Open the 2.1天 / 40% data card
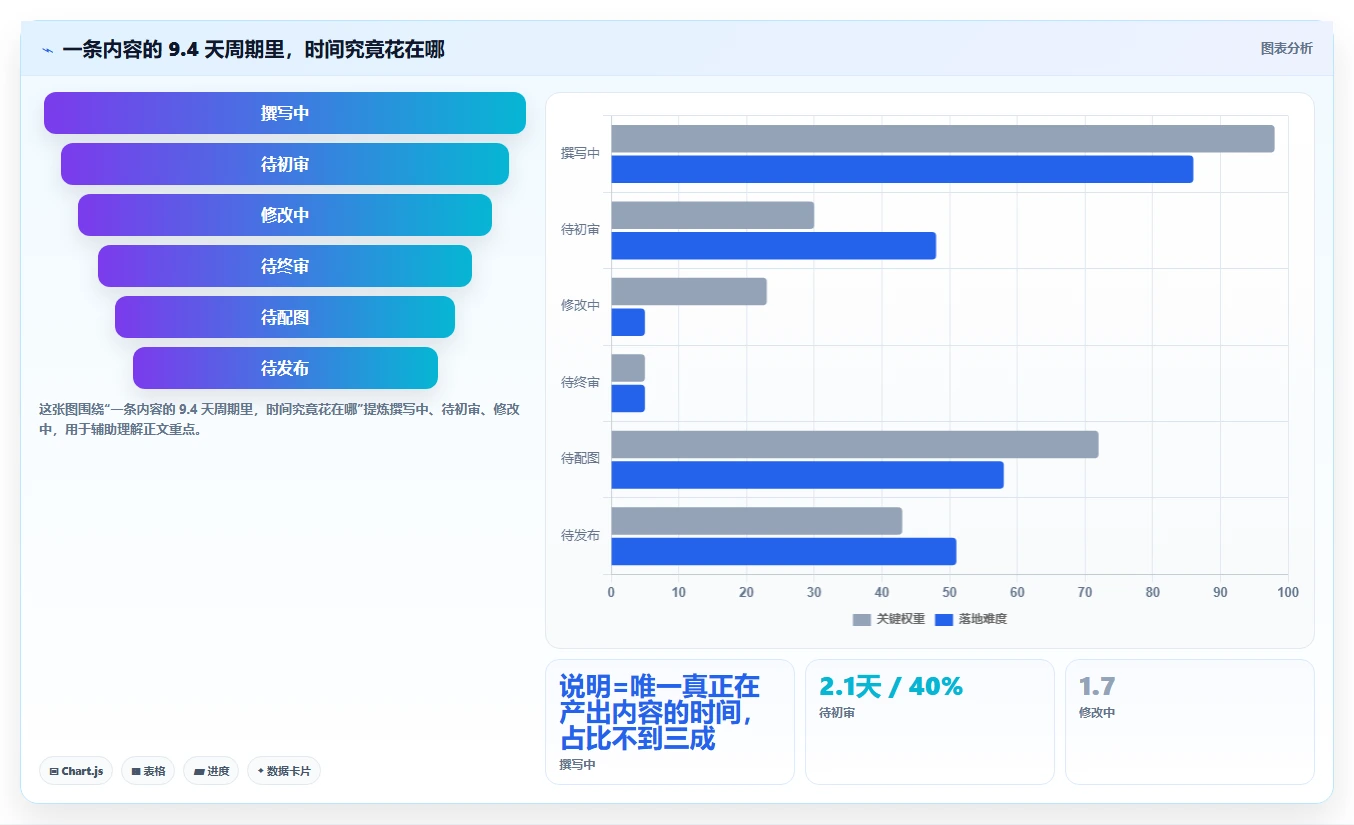Viewport: 1354px width, 825px height. (x=930, y=722)
